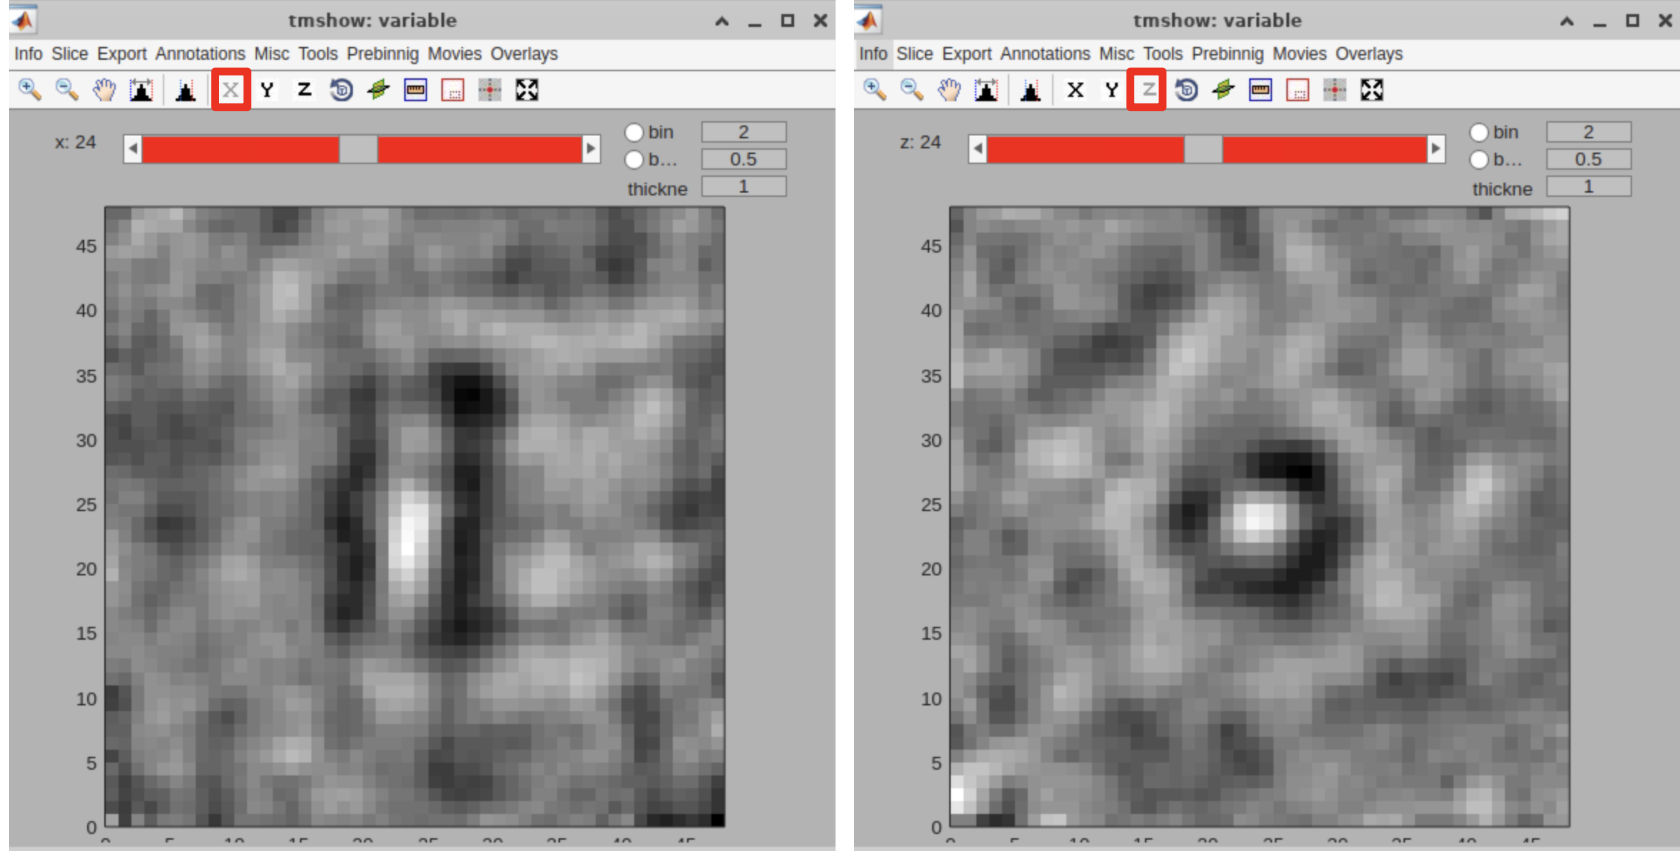
Task: Open the Annotations menu in right window
Action: pyautogui.click(x=1045, y=54)
